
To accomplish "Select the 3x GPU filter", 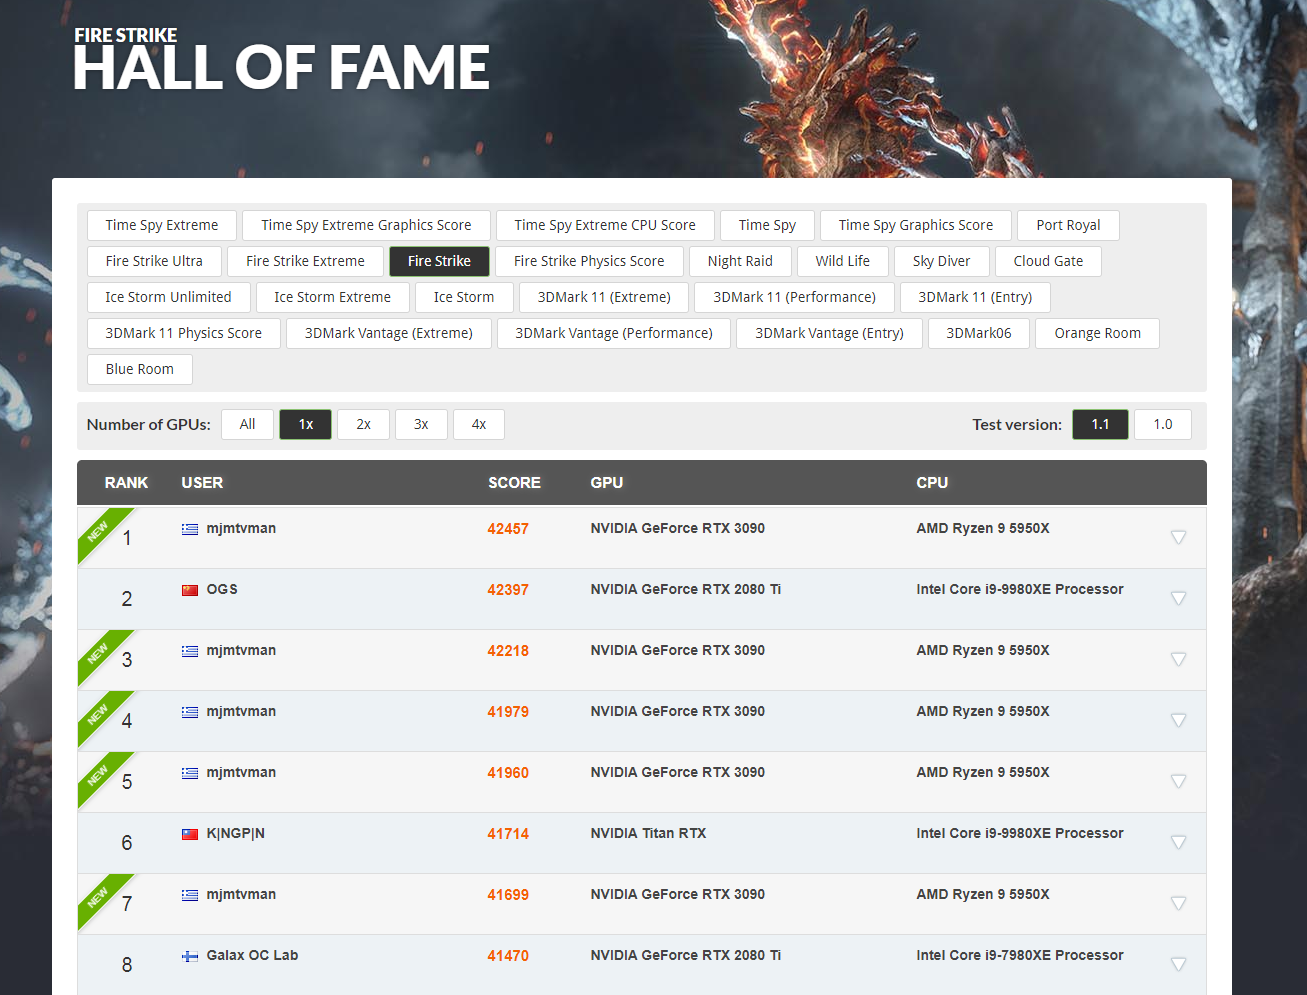I will [422, 424].
